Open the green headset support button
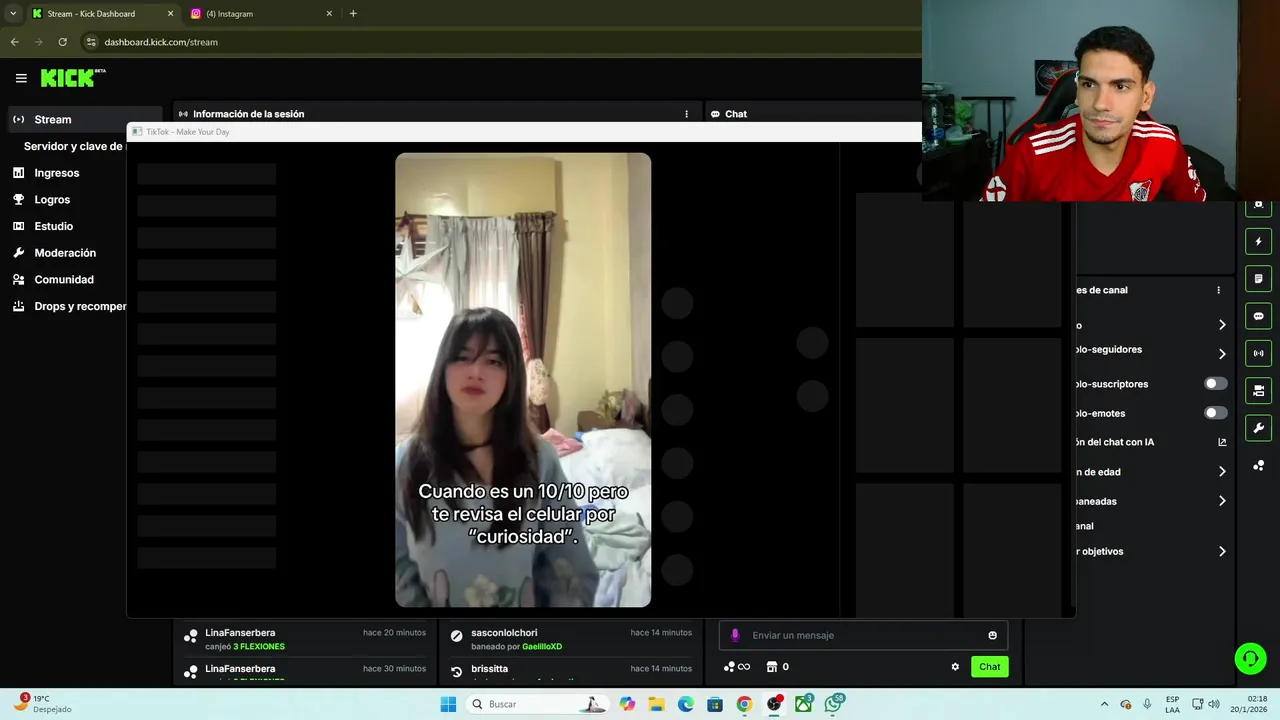 pos(1250,658)
